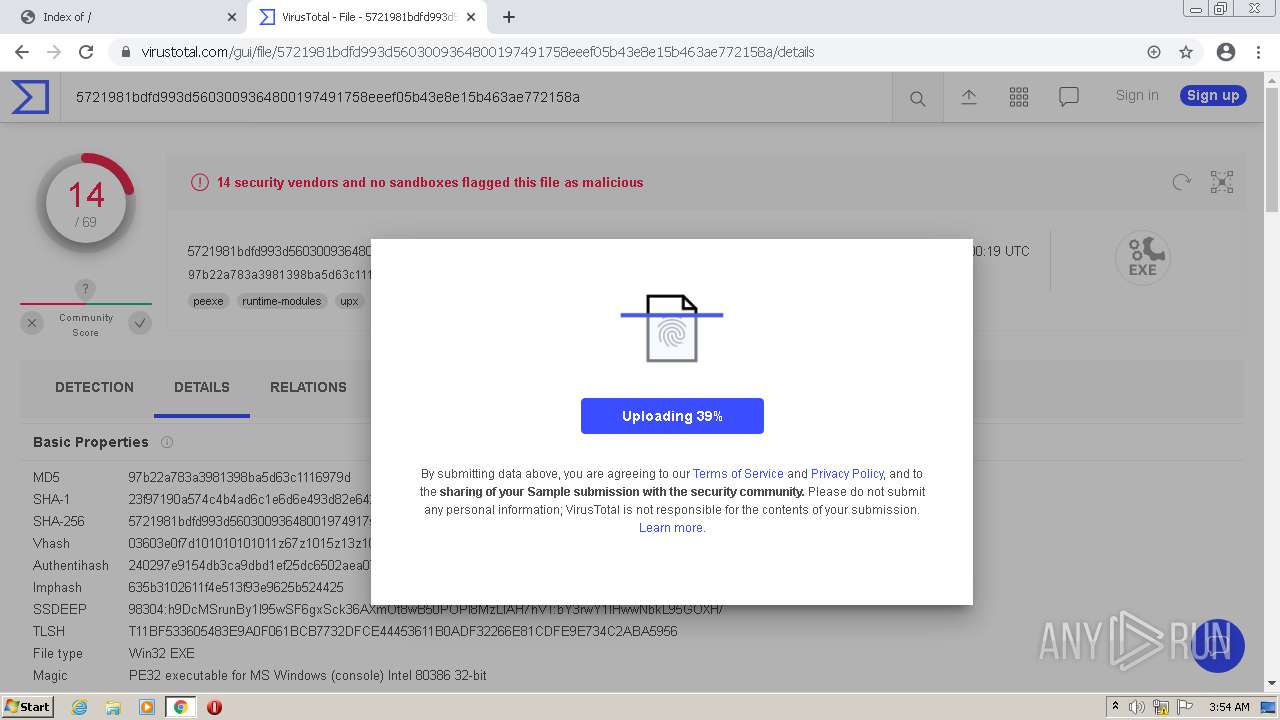
Task: Open the Chrome profile icon
Action: (x=1226, y=52)
